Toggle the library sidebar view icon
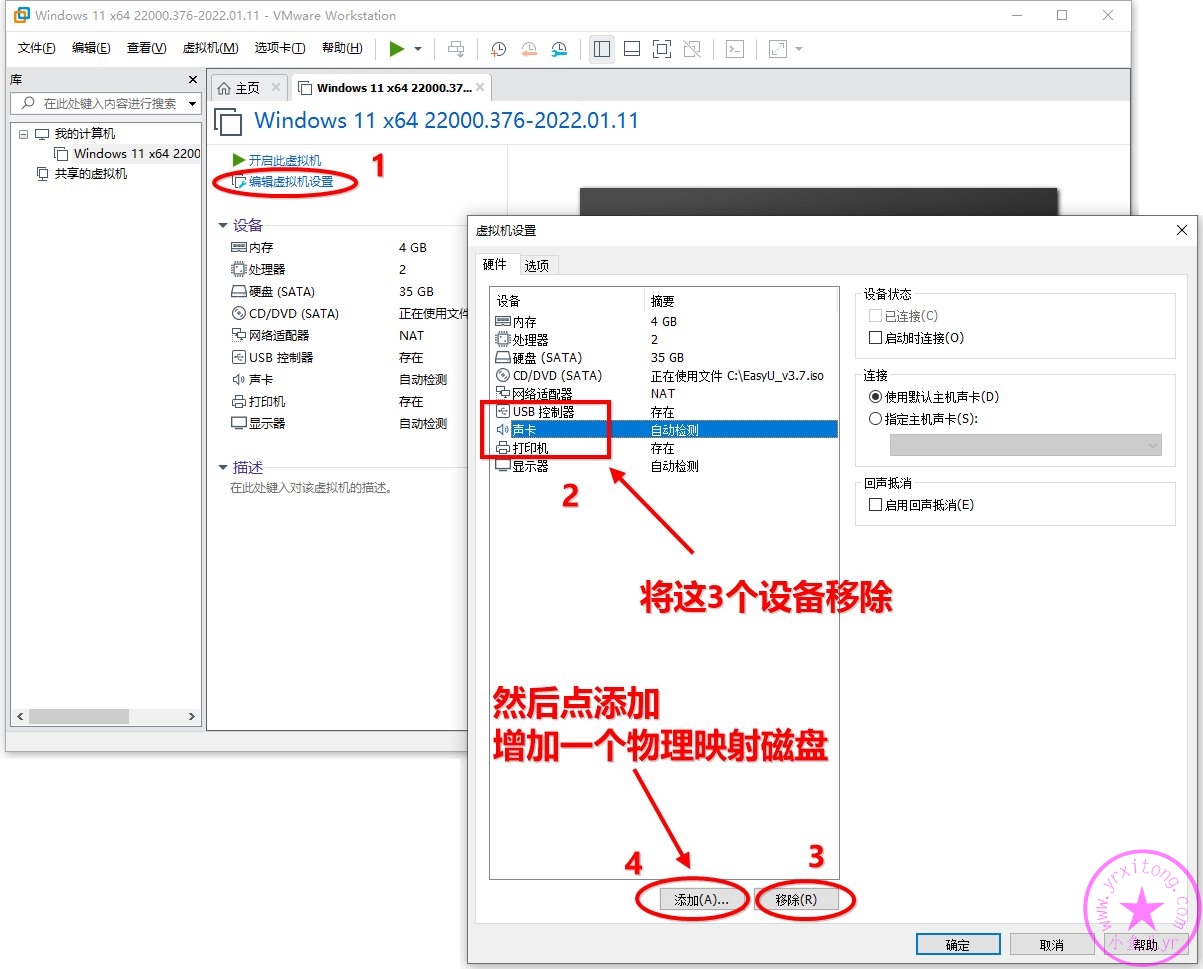1203x969 pixels. click(x=601, y=48)
